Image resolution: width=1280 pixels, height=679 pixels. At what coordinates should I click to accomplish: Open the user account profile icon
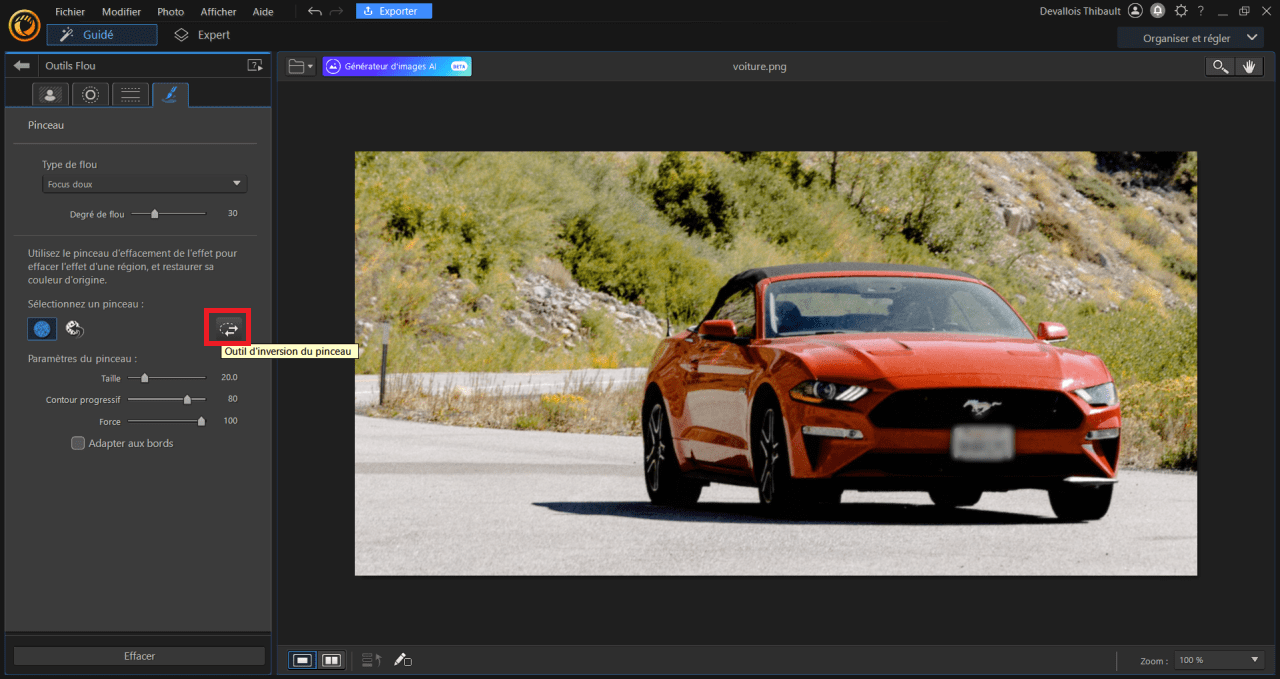pos(1135,11)
